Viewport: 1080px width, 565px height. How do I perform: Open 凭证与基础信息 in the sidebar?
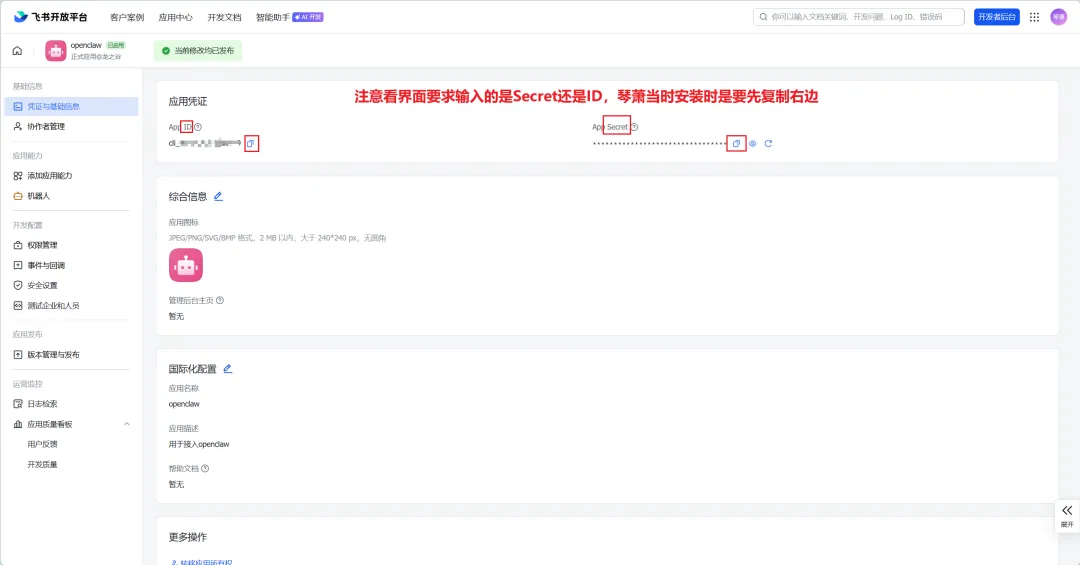pos(72,106)
